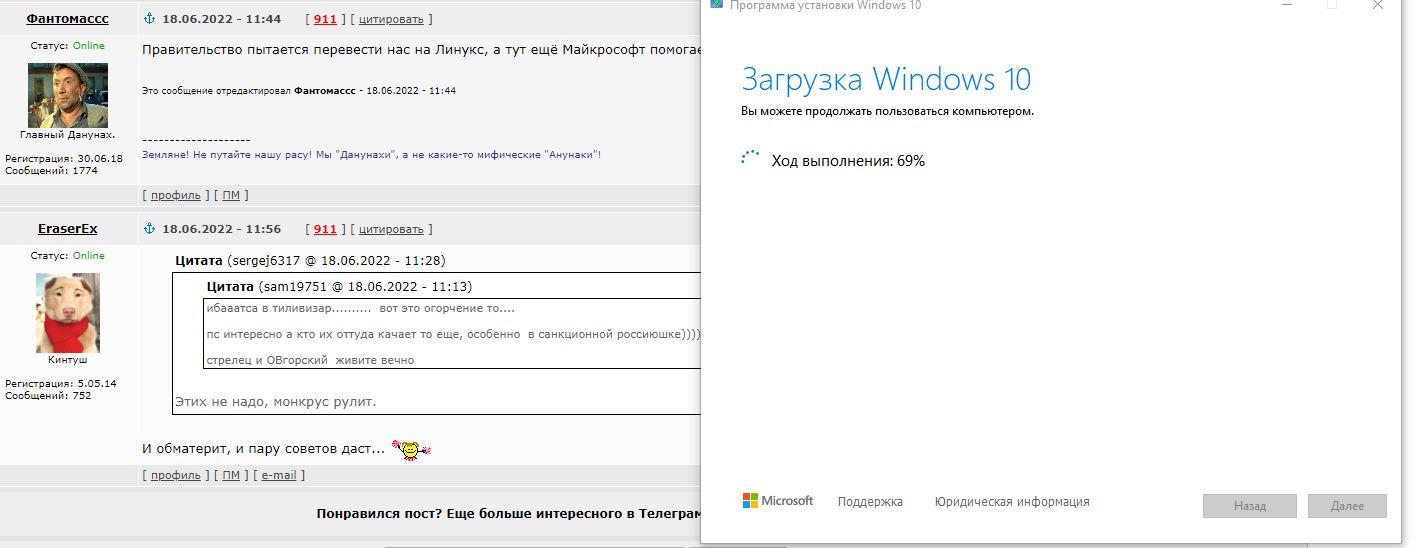The image size is (1417, 548).
Task: Click Online status of EraserEx
Action: [x=88, y=256]
